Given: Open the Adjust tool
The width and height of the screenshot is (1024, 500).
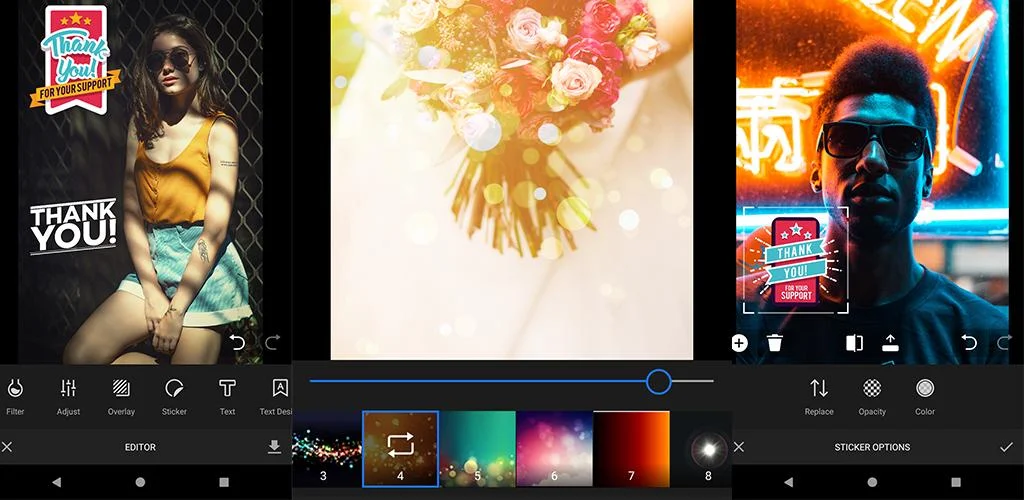Looking at the screenshot, I should (x=68, y=395).
